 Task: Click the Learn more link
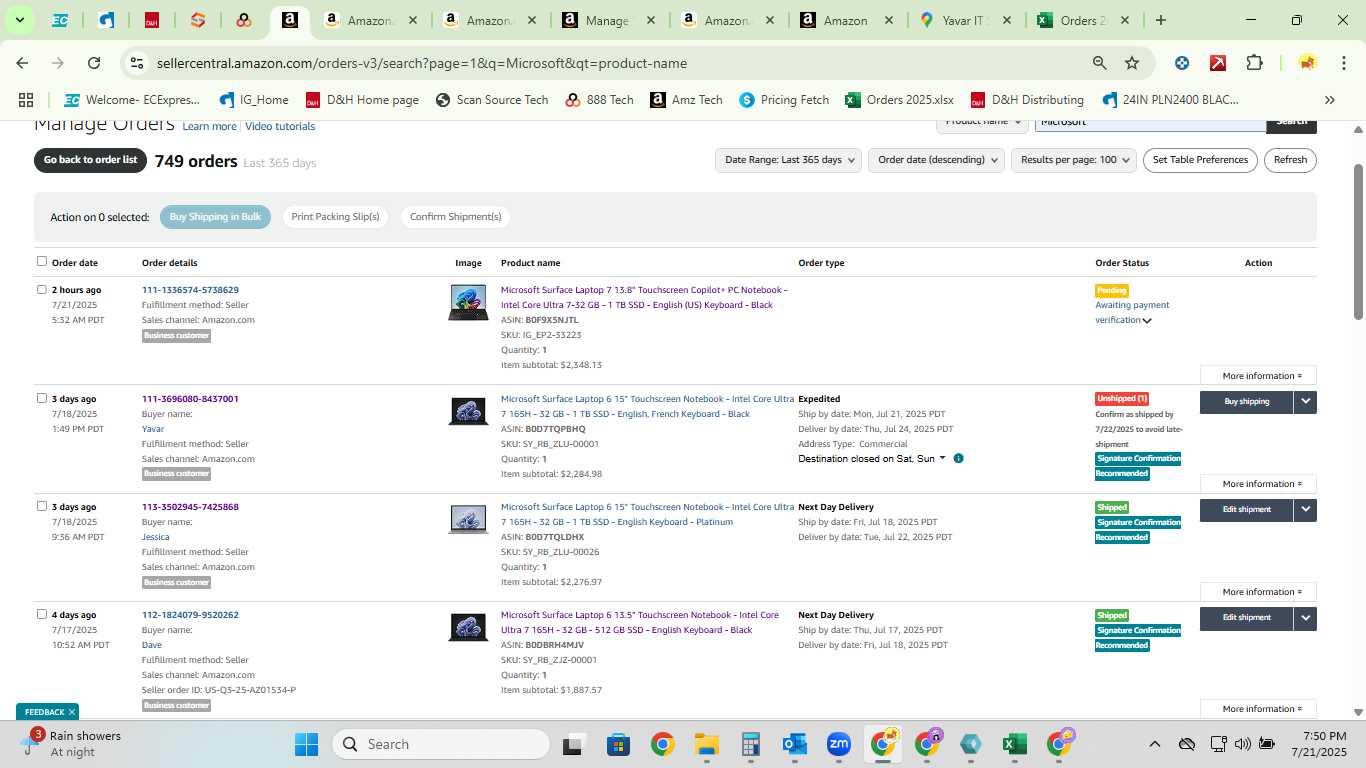coord(209,127)
